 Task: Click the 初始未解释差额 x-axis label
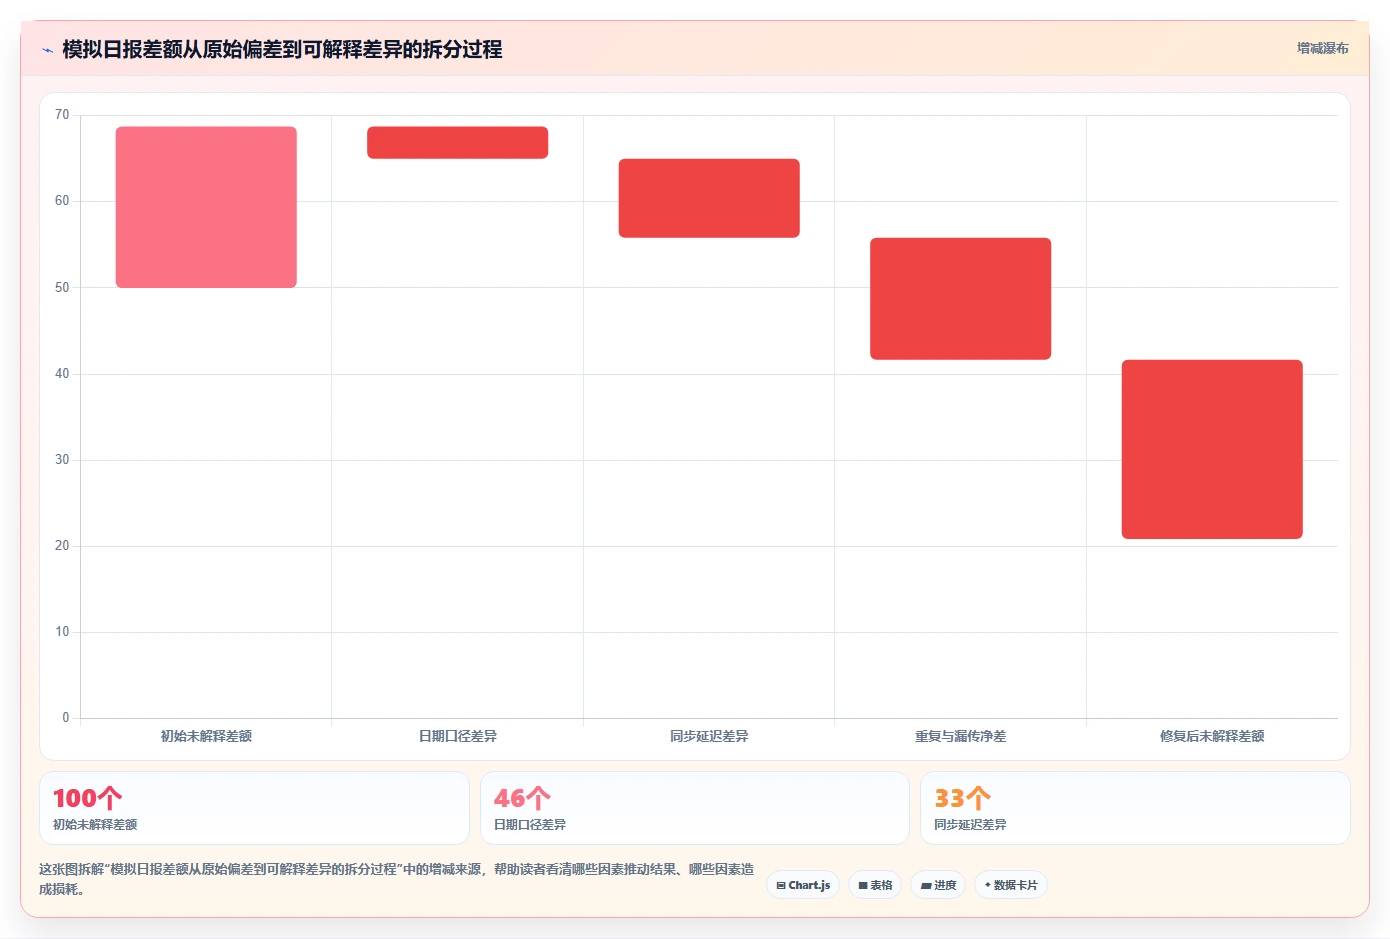click(x=206, y=736)
